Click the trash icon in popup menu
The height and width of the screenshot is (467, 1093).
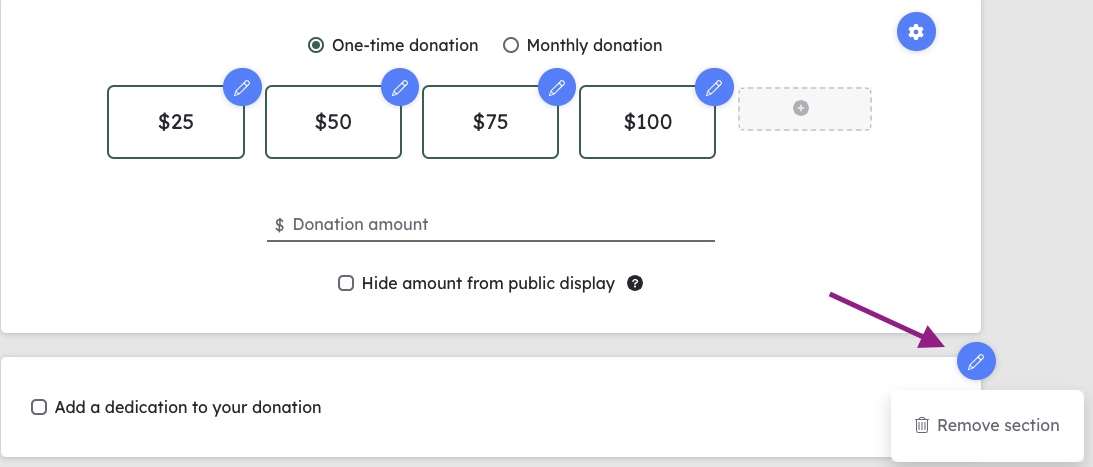tap(922, 425)
